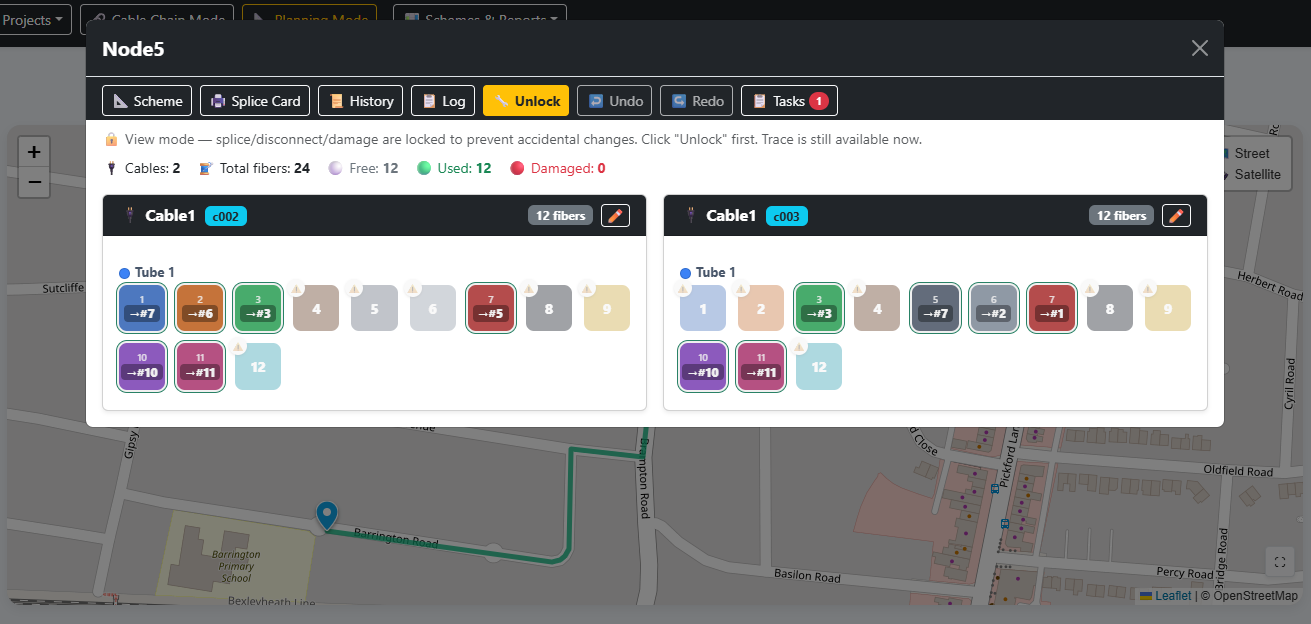The width and height of the screenshot is (1311, 624).
Task: Show the History of Node5
Action: [x=360, y=101]
